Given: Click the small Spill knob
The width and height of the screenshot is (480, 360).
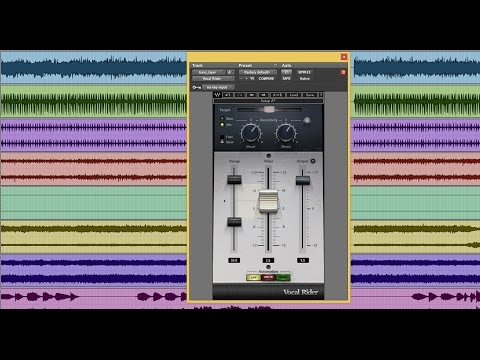Looking at the screenshot, I should point(307,120).
